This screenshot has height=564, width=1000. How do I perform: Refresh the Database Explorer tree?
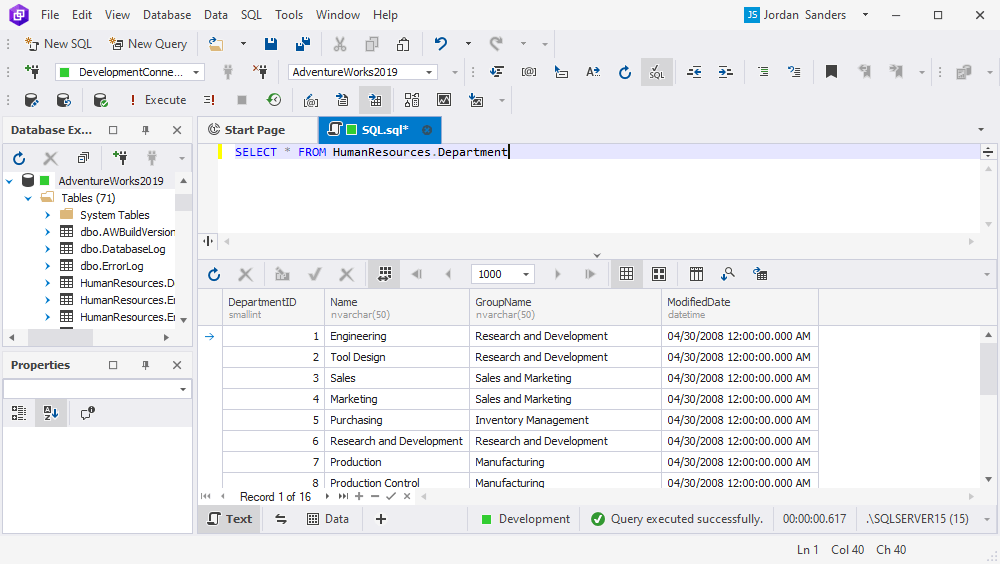click(19, 158)
